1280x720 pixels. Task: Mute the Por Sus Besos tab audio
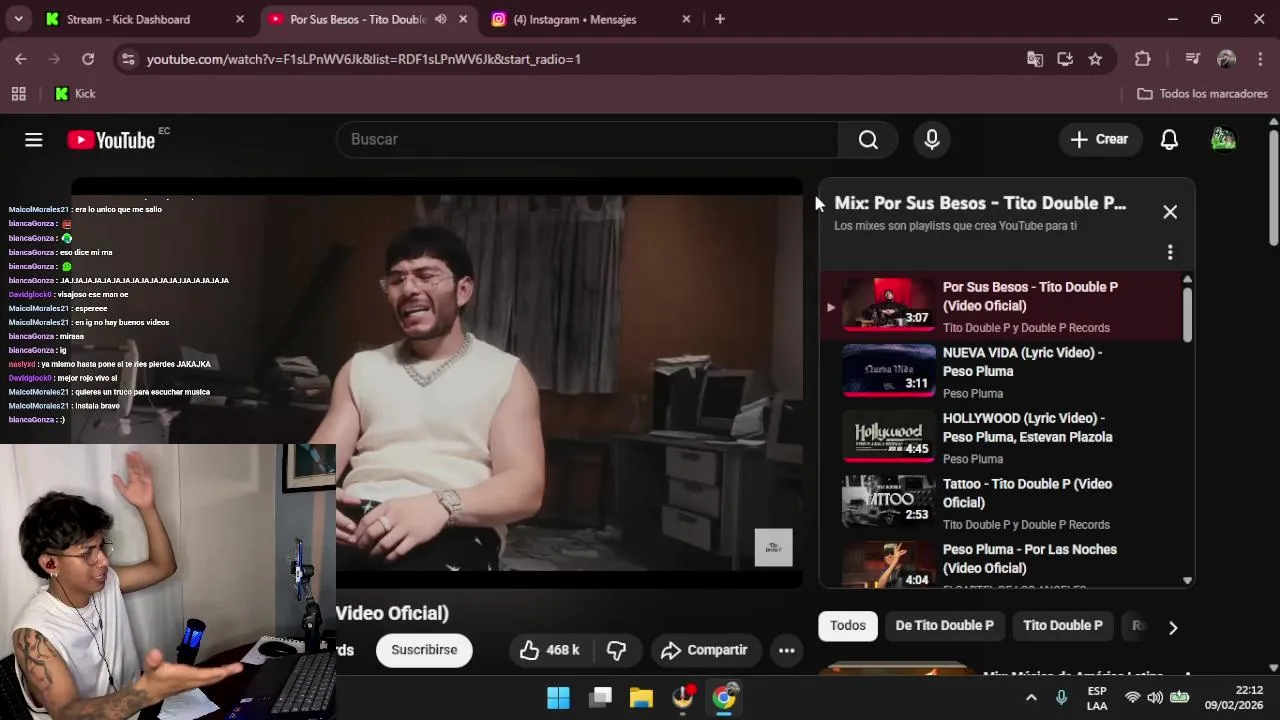[x=440, y=19]
